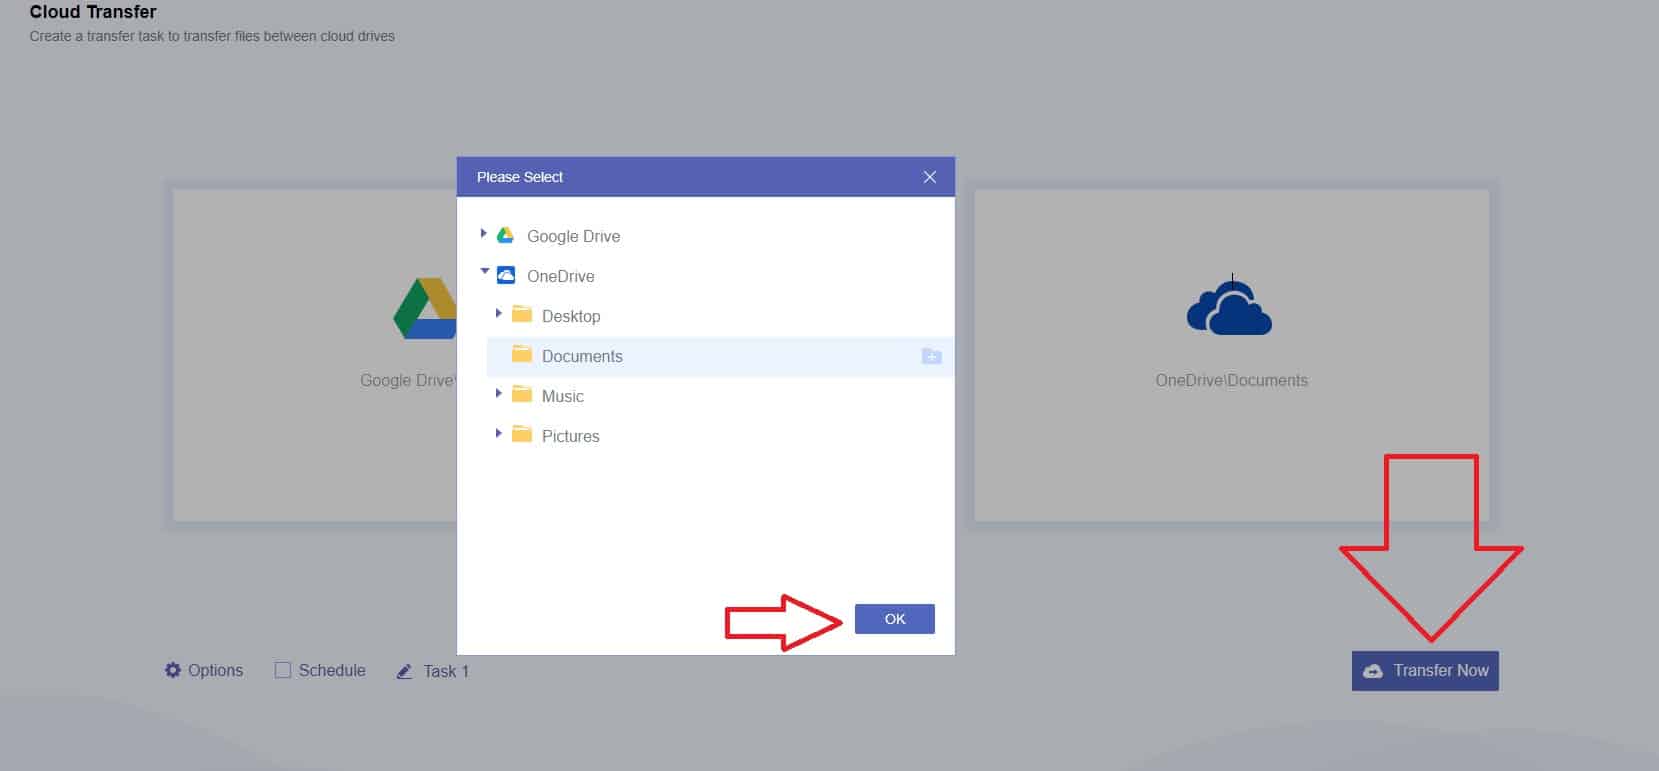
Task: Select the Desktop folder label
Action: pos(571,316)
